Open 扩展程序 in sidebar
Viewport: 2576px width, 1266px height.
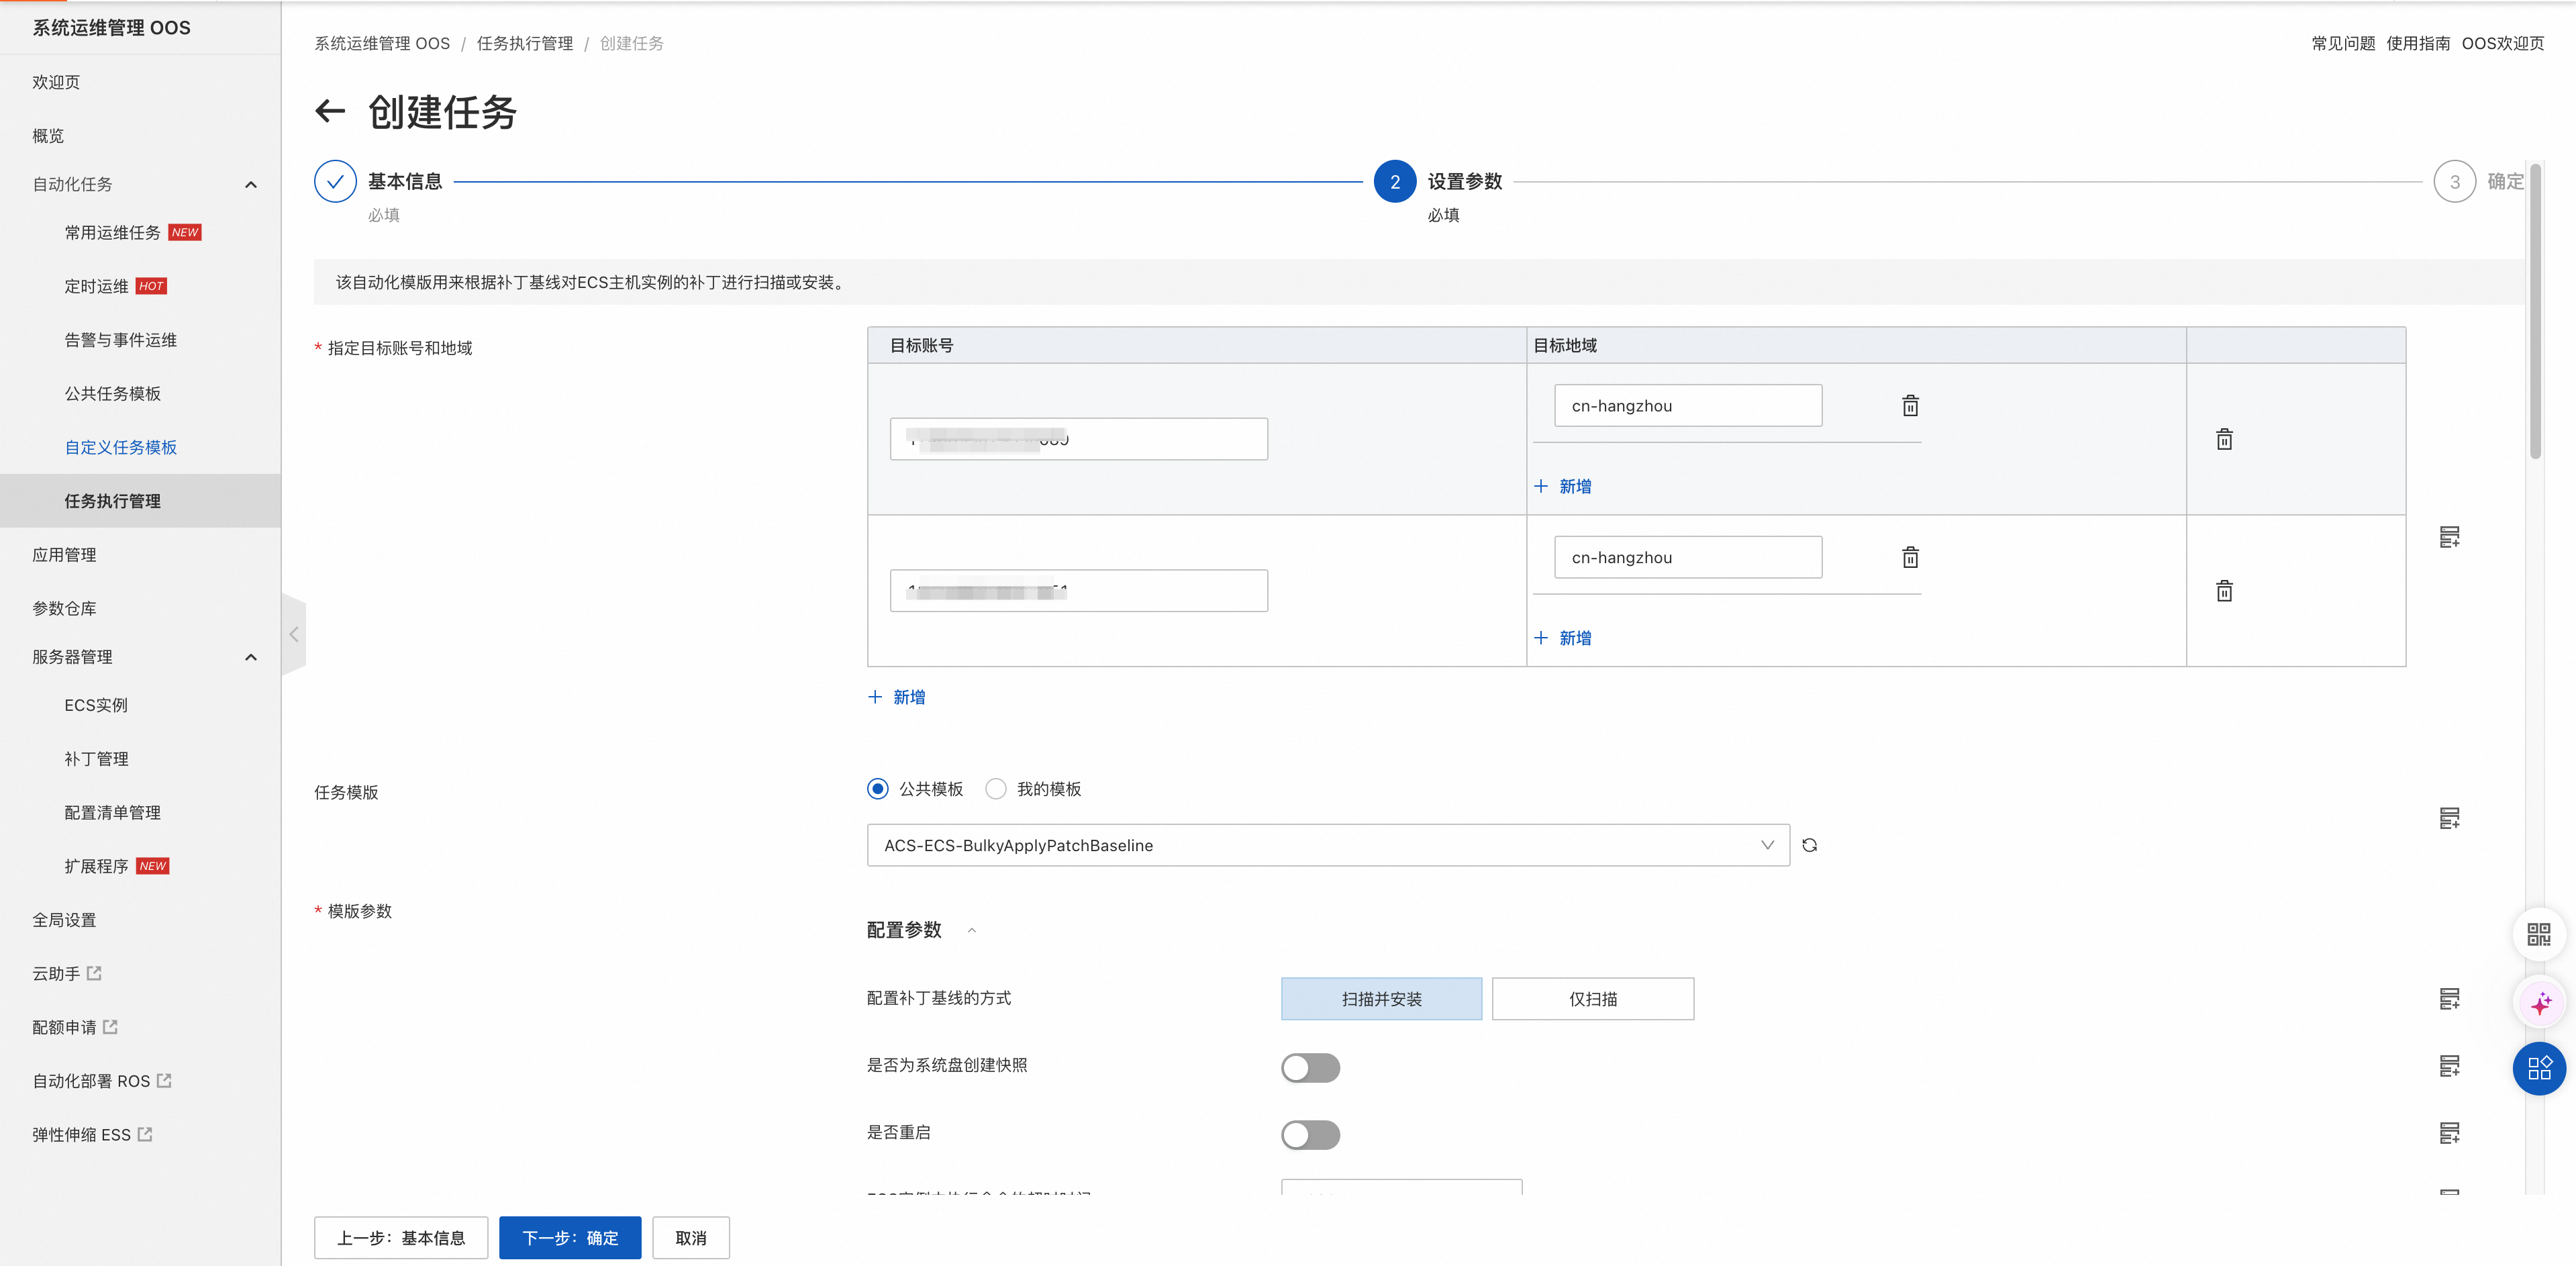(x=96, y=866)
